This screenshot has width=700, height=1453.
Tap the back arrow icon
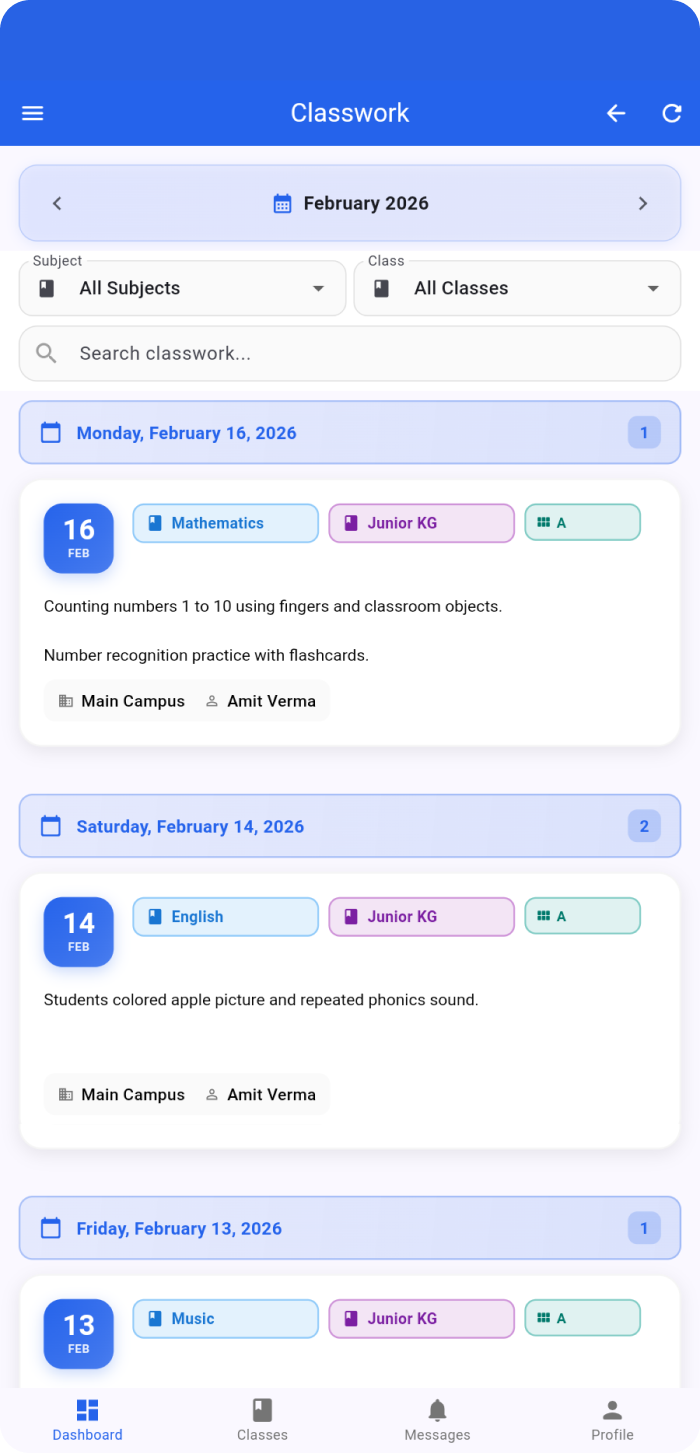pos(616,113)
